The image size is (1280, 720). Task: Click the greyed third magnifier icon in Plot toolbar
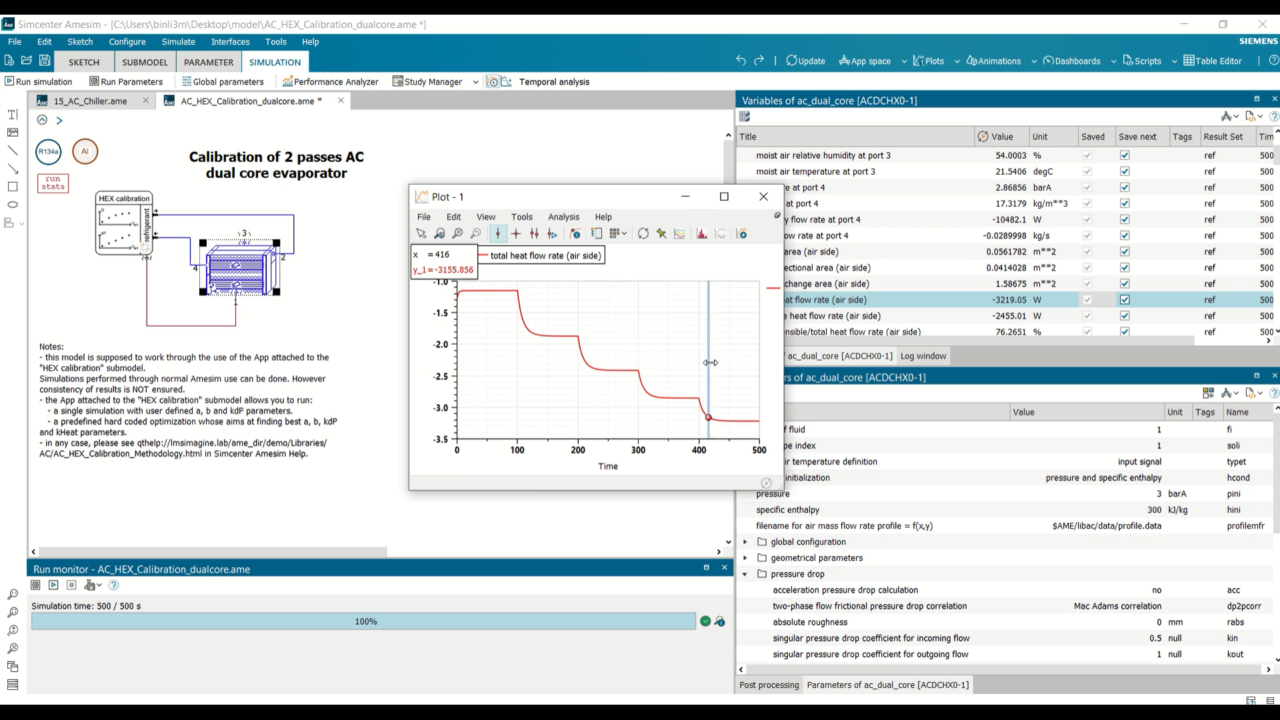tap(476, 234)
